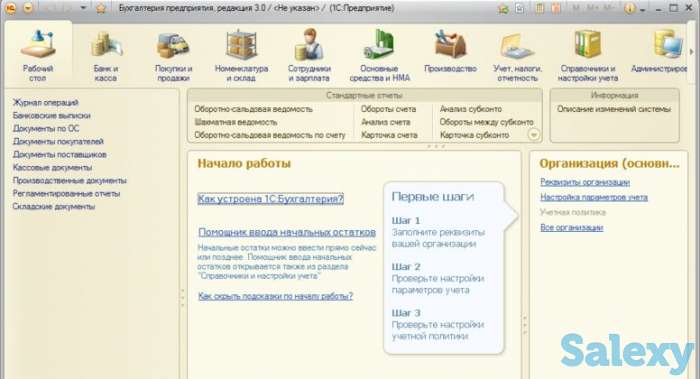Open the Покупки и продажи section

tap(174, 54)
